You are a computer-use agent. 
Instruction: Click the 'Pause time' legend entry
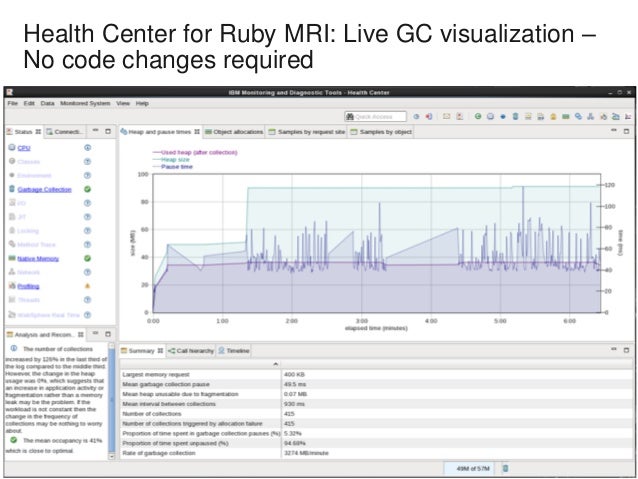coord(173,167)
